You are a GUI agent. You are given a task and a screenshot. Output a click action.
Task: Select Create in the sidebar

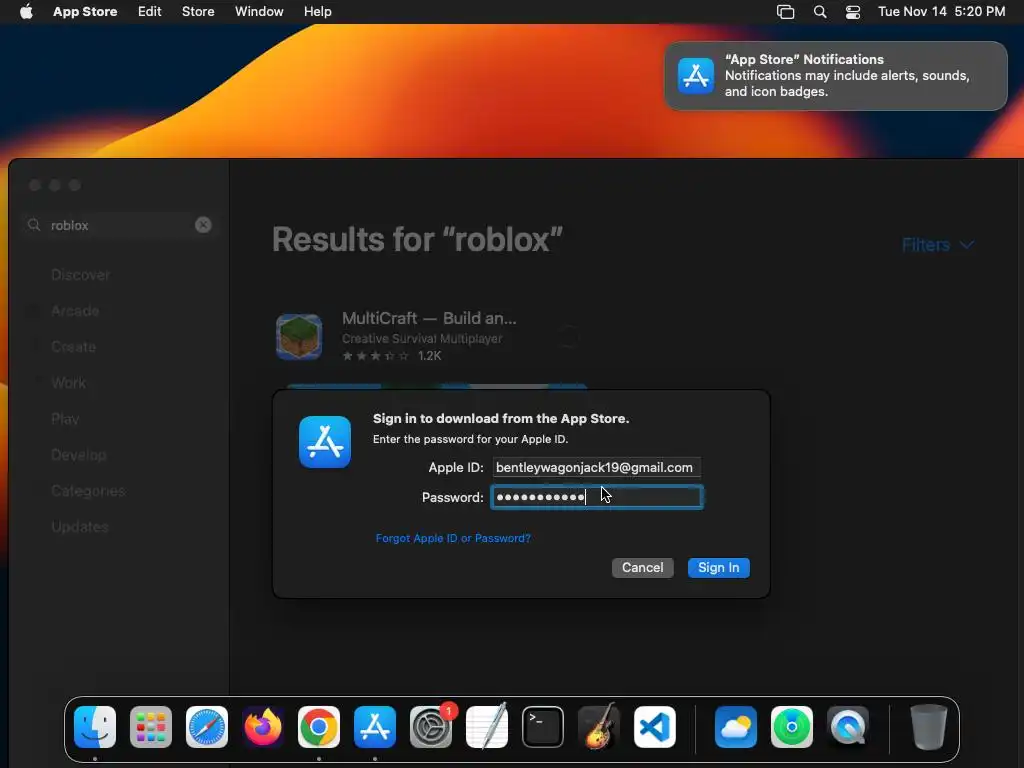point(73,347)
